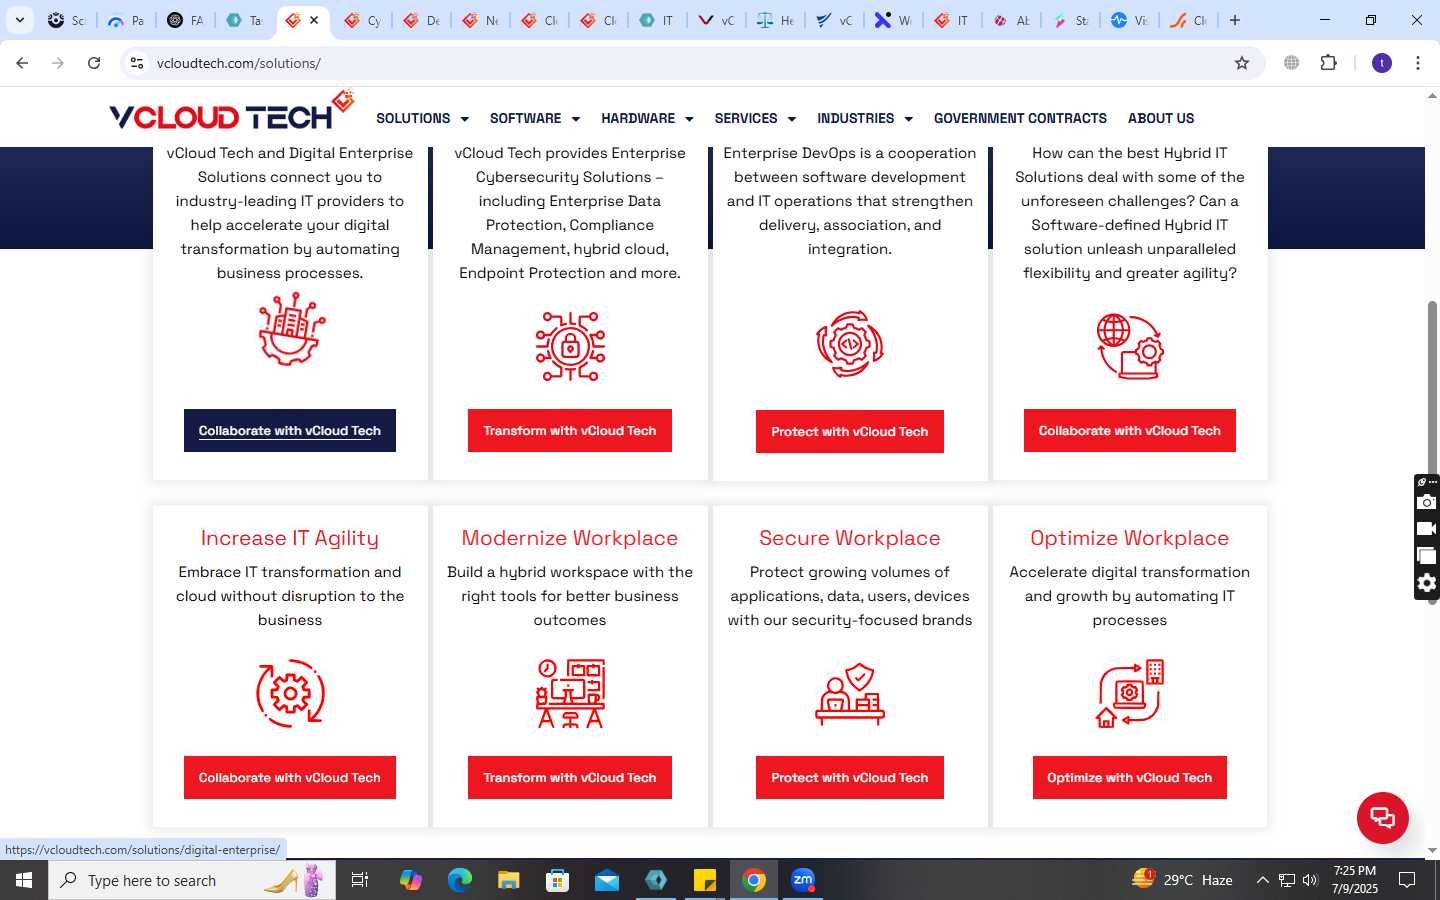Click Protect button under Secure Workplace

[850, 778]
